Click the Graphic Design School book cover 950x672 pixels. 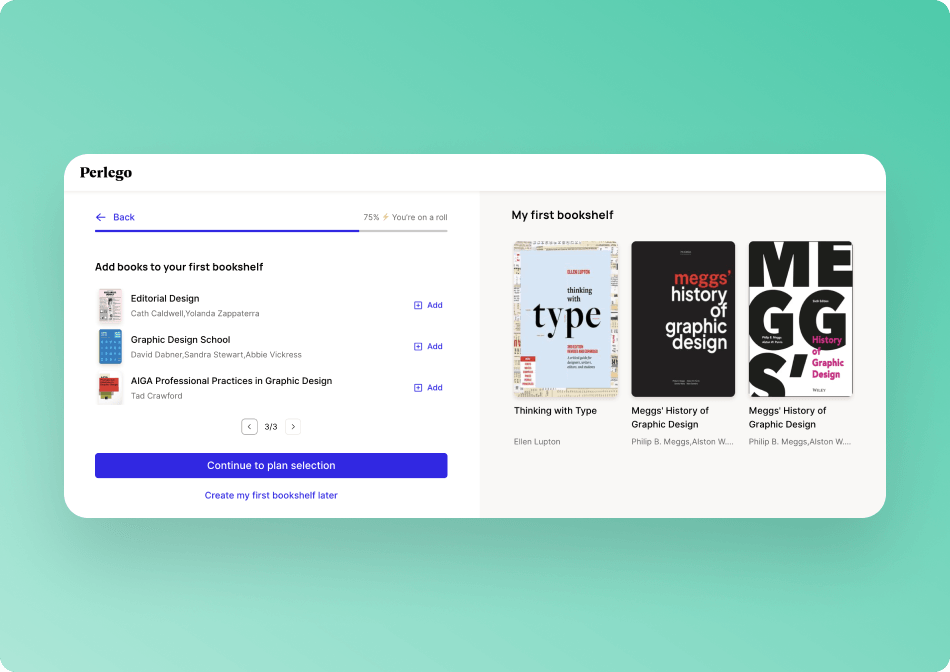pos(110,347)
